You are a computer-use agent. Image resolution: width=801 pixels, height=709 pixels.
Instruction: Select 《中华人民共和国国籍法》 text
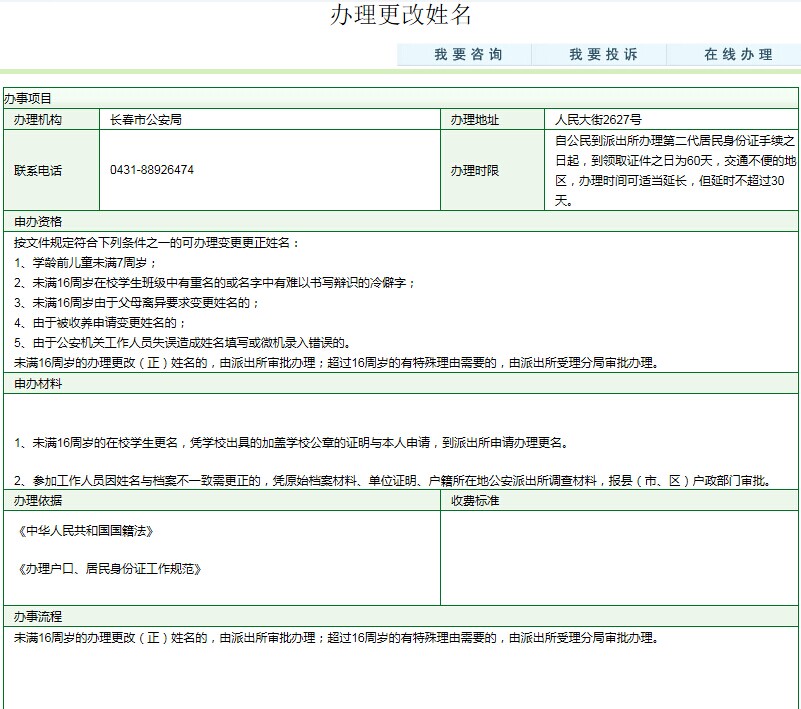click(x=84, y=531)
